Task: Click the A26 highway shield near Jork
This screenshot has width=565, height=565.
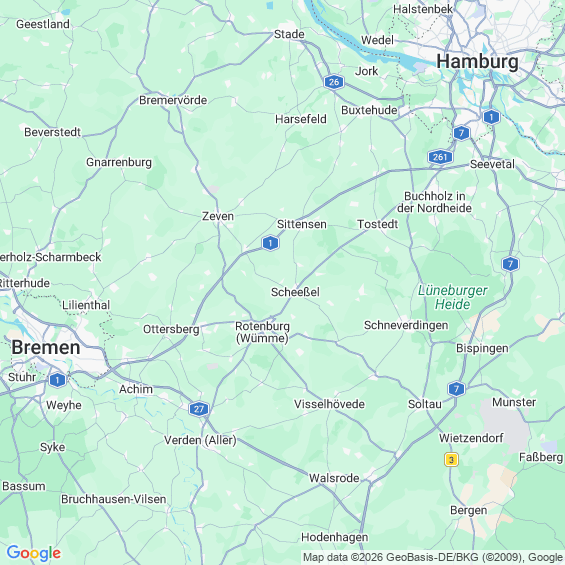Action: [x=334, y=82]
